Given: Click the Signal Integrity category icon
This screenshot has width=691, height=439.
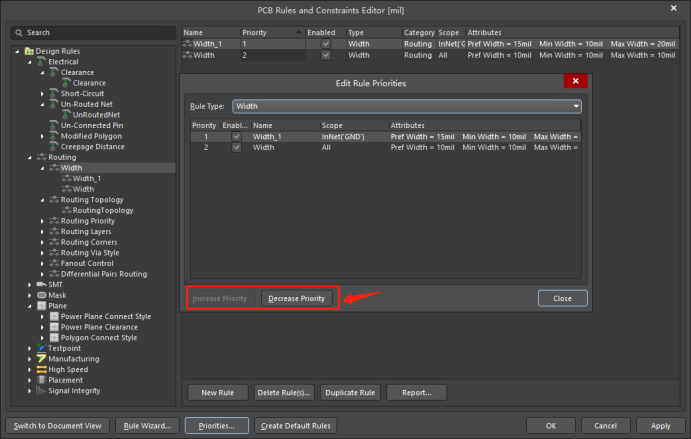Looking at the screenshot, I should pos(41,390).
